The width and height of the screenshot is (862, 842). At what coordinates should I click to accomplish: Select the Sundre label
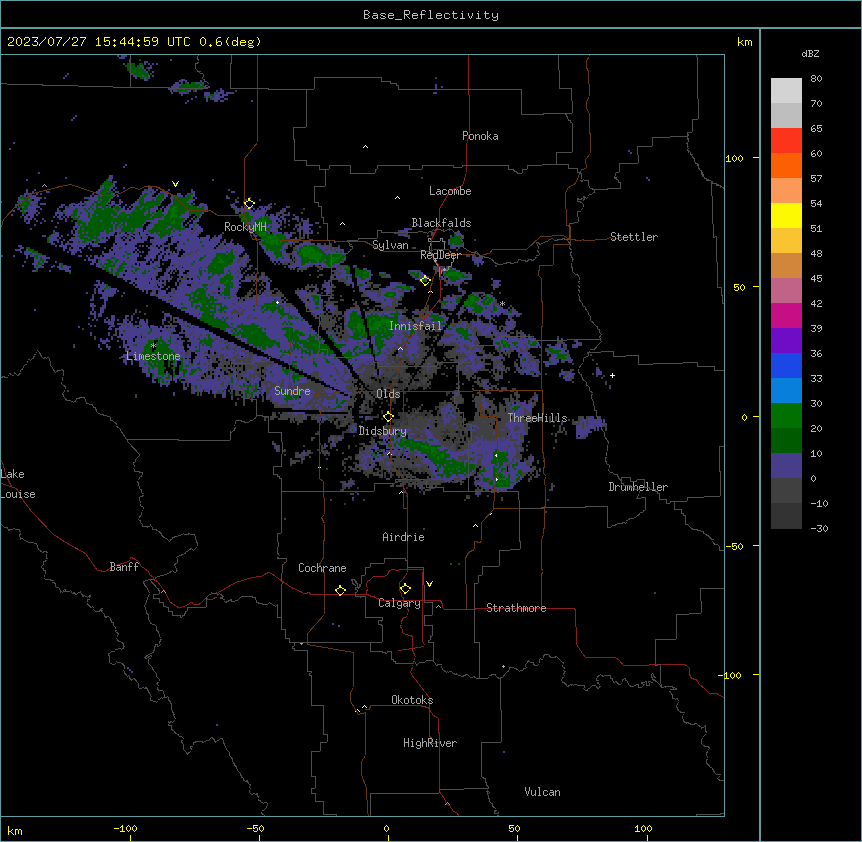click(x=292, y=391)
